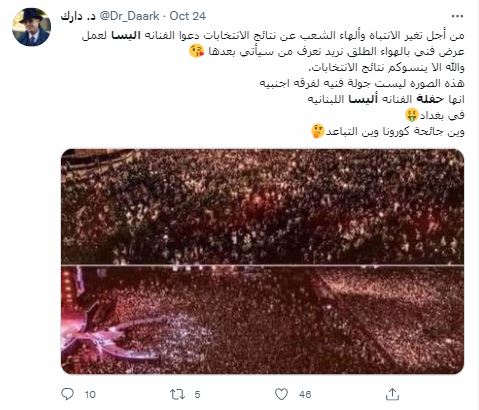Click the thinking face emoji on the last line
479x410 pixels.
[x=318, y=131]
